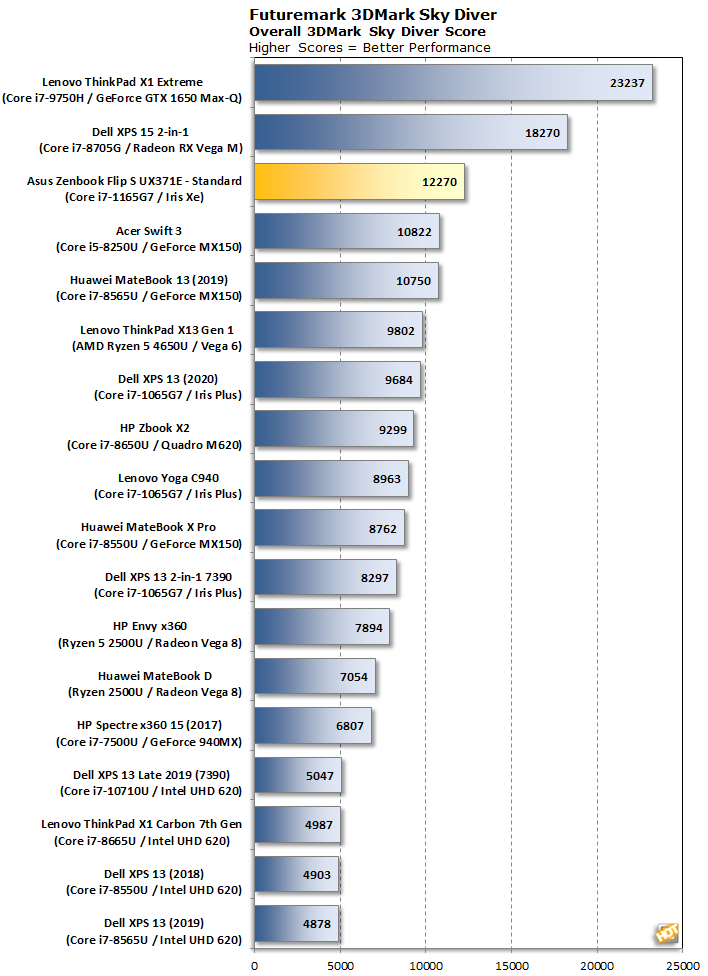Click the score value 5047

(319, 776)
